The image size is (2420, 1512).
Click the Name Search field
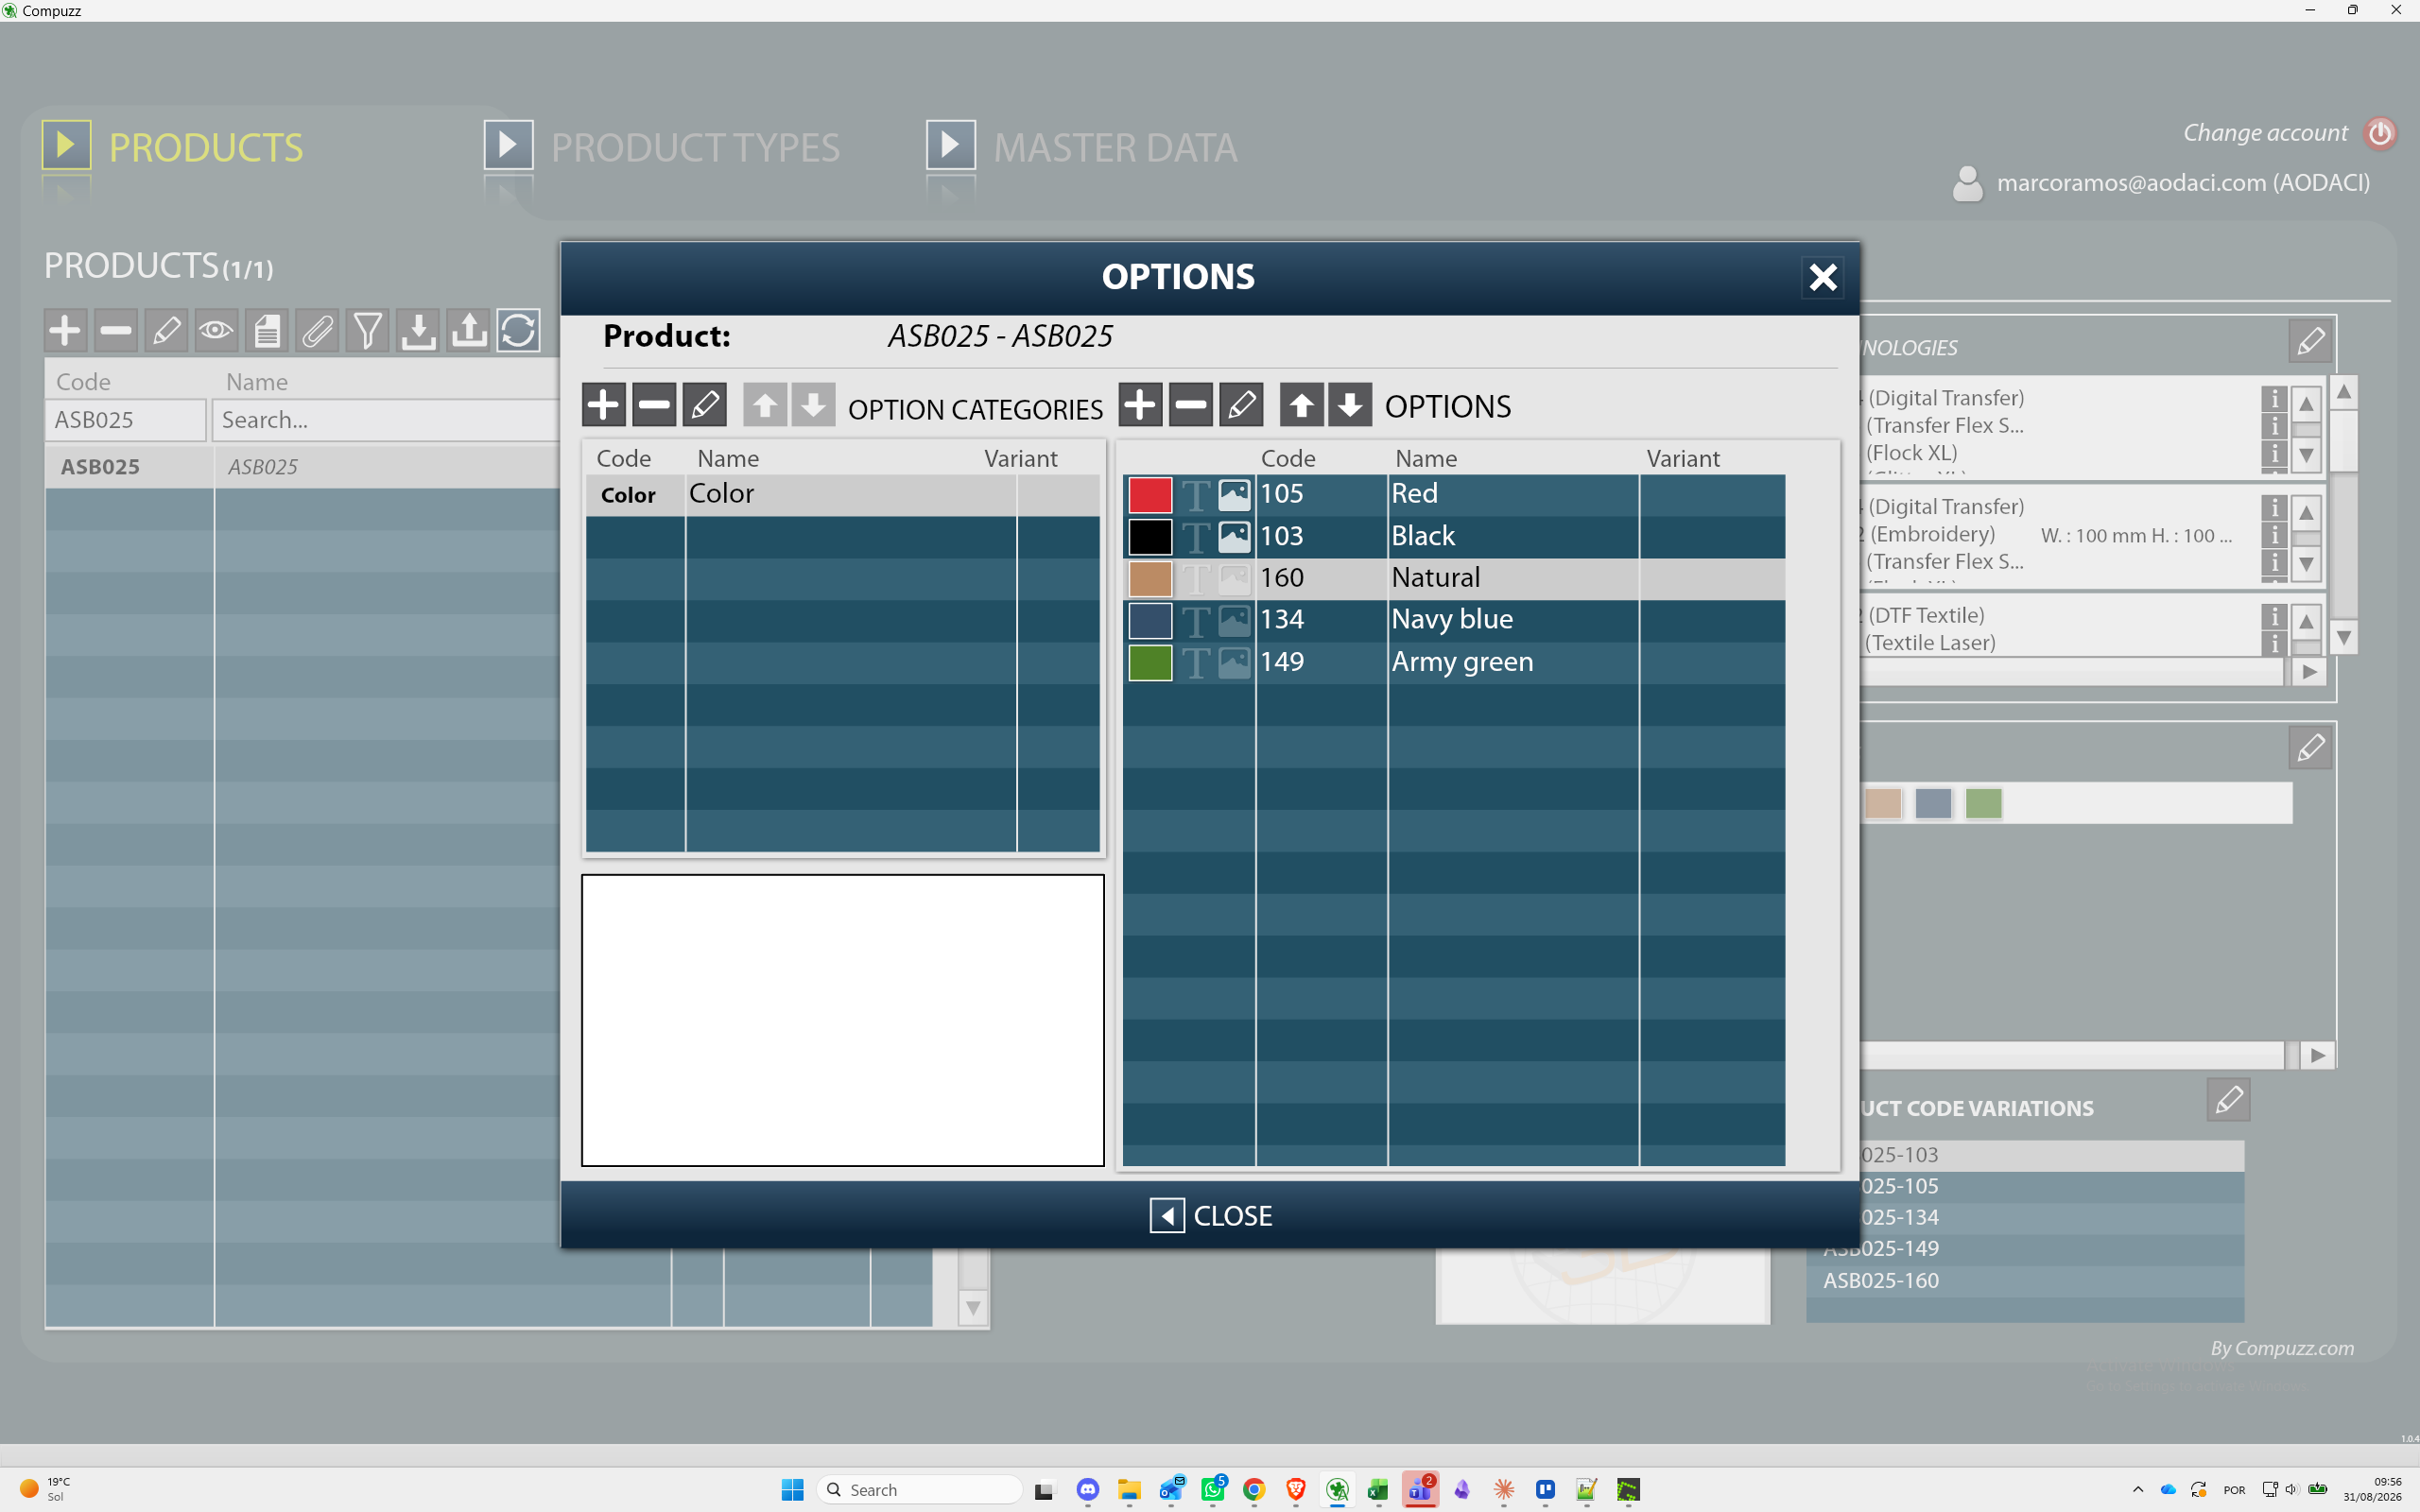(388, 420)
